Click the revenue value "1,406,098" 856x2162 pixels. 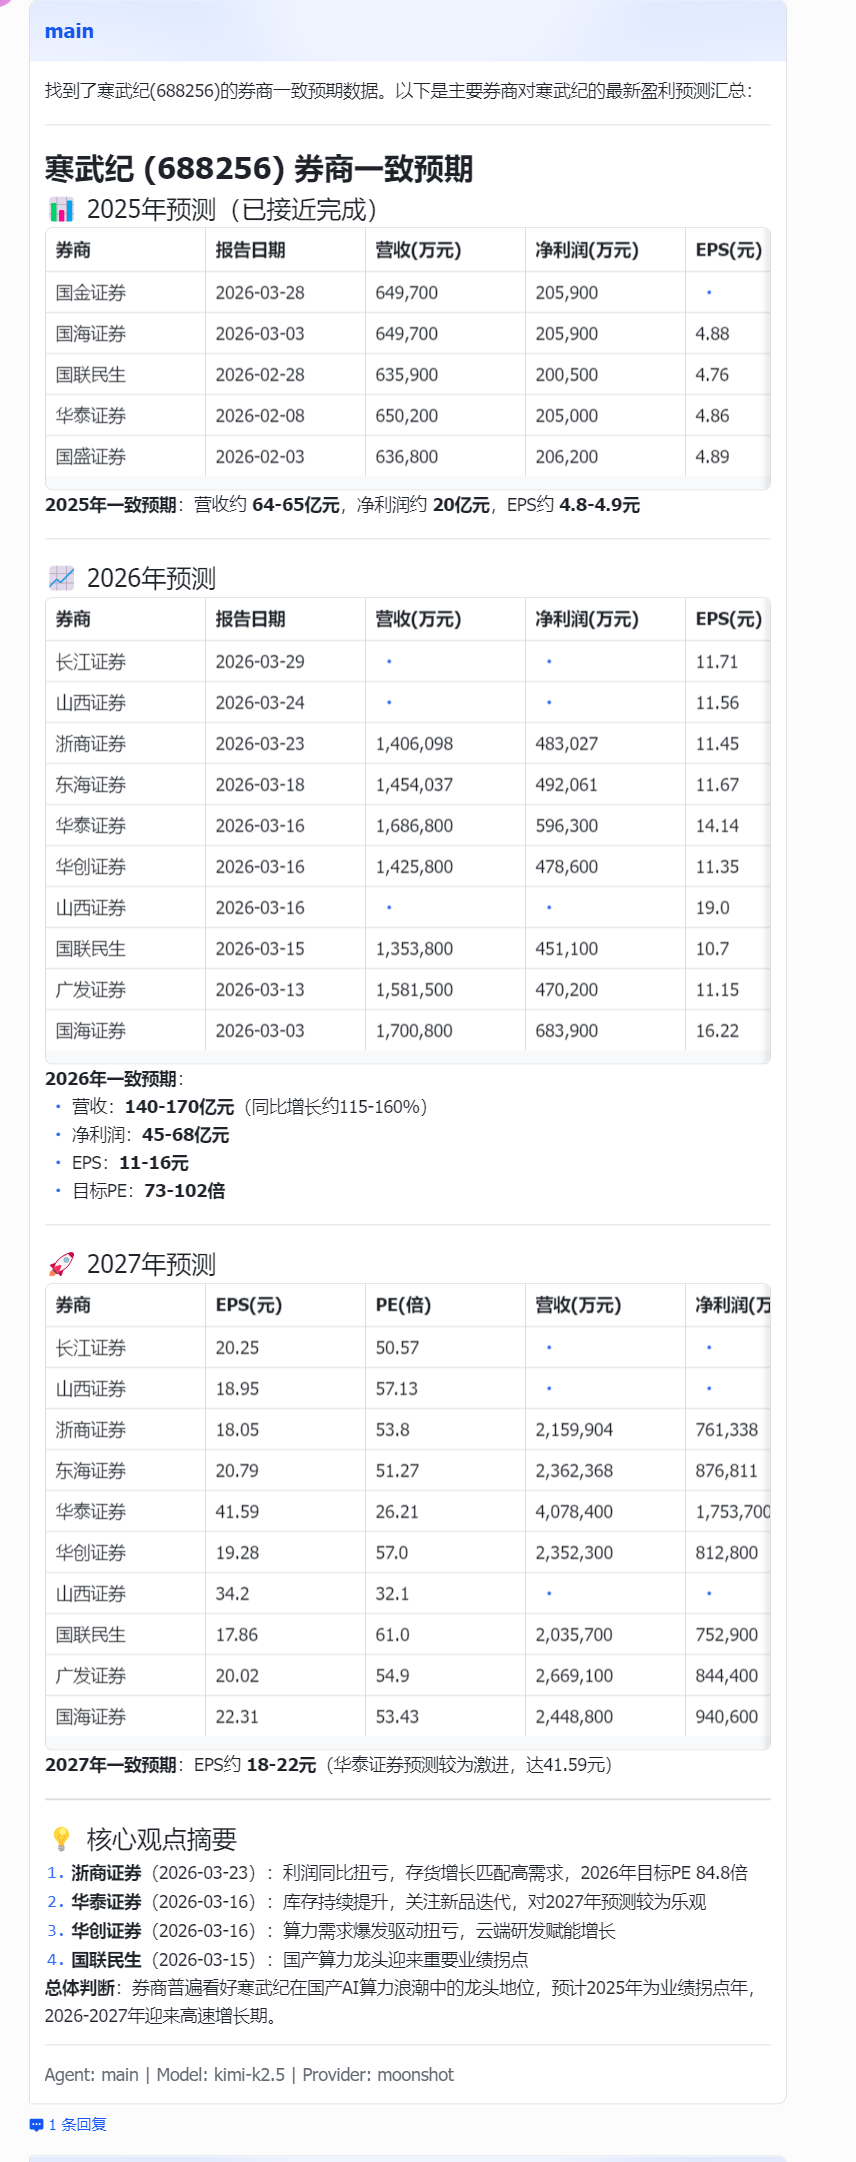coord(415,744)
